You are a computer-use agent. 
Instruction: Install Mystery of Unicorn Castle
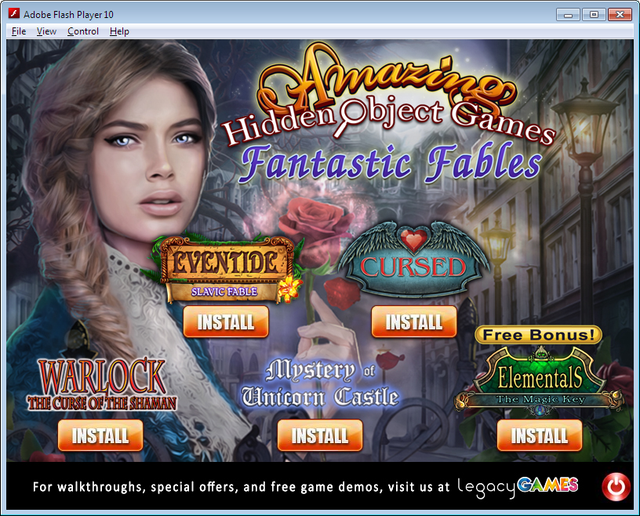320,435
